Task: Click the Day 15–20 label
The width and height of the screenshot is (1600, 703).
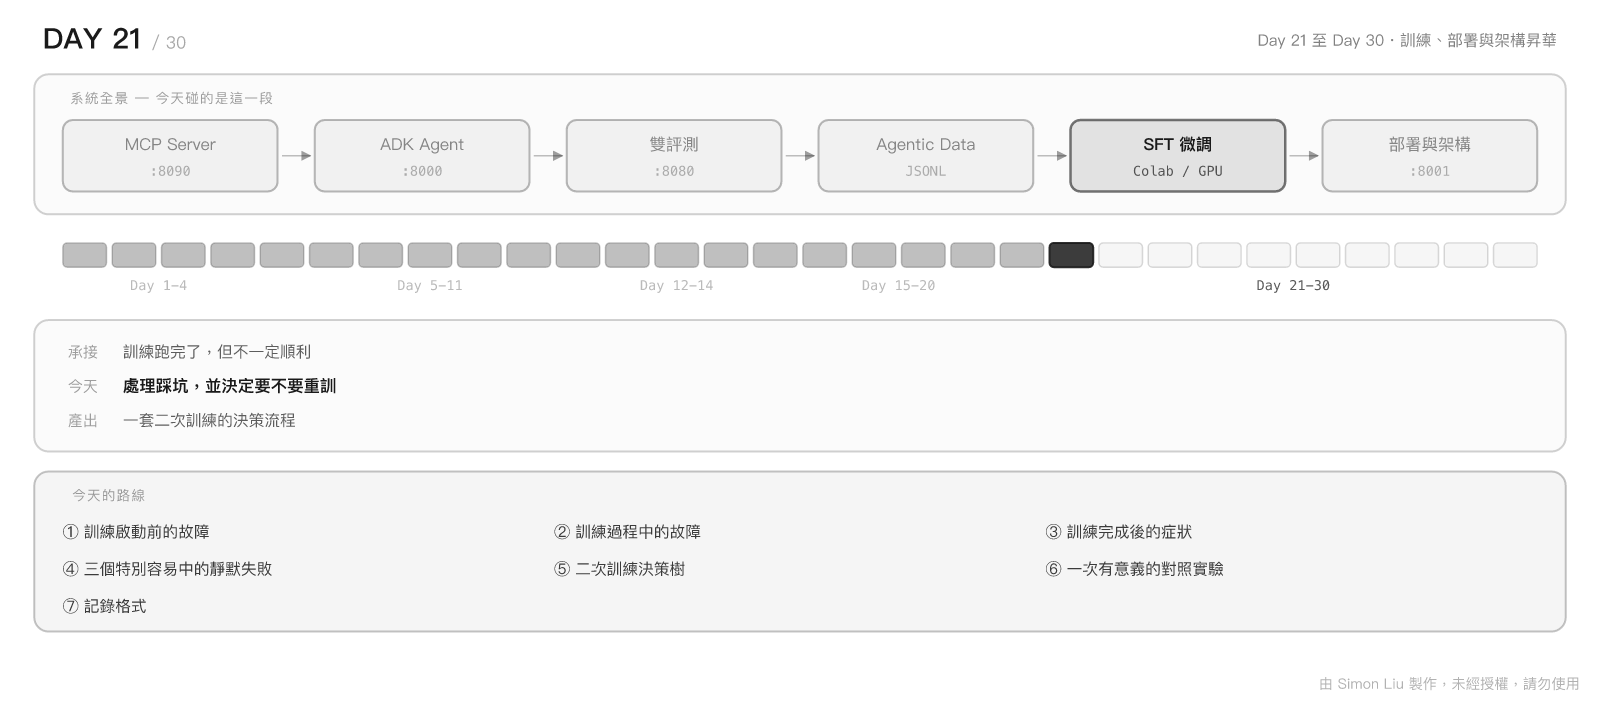Action: pos(898,286)
